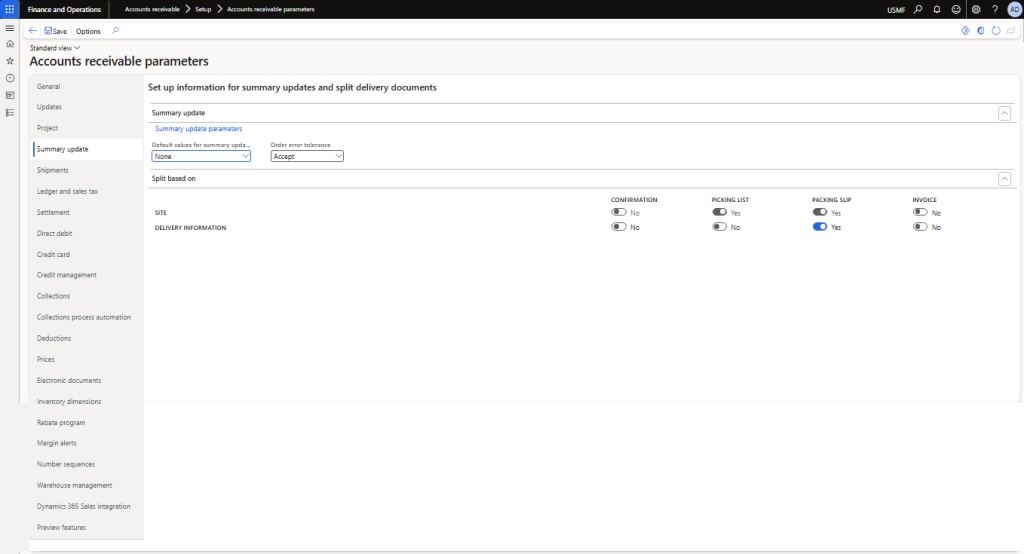Open Favorites star in navigation sidebar
The height and width of the screenshot is (554, 1024).
(x=10, y=61)
